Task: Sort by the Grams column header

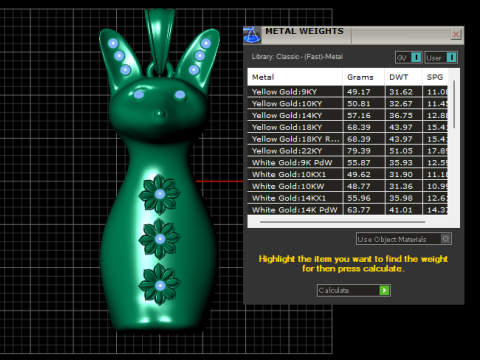Action: (x=363, y=77)
